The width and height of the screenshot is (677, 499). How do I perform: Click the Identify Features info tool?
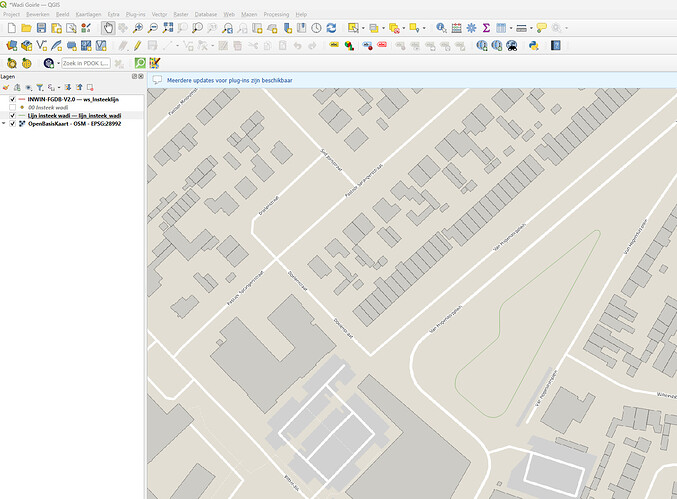click(x=441, y=28)
